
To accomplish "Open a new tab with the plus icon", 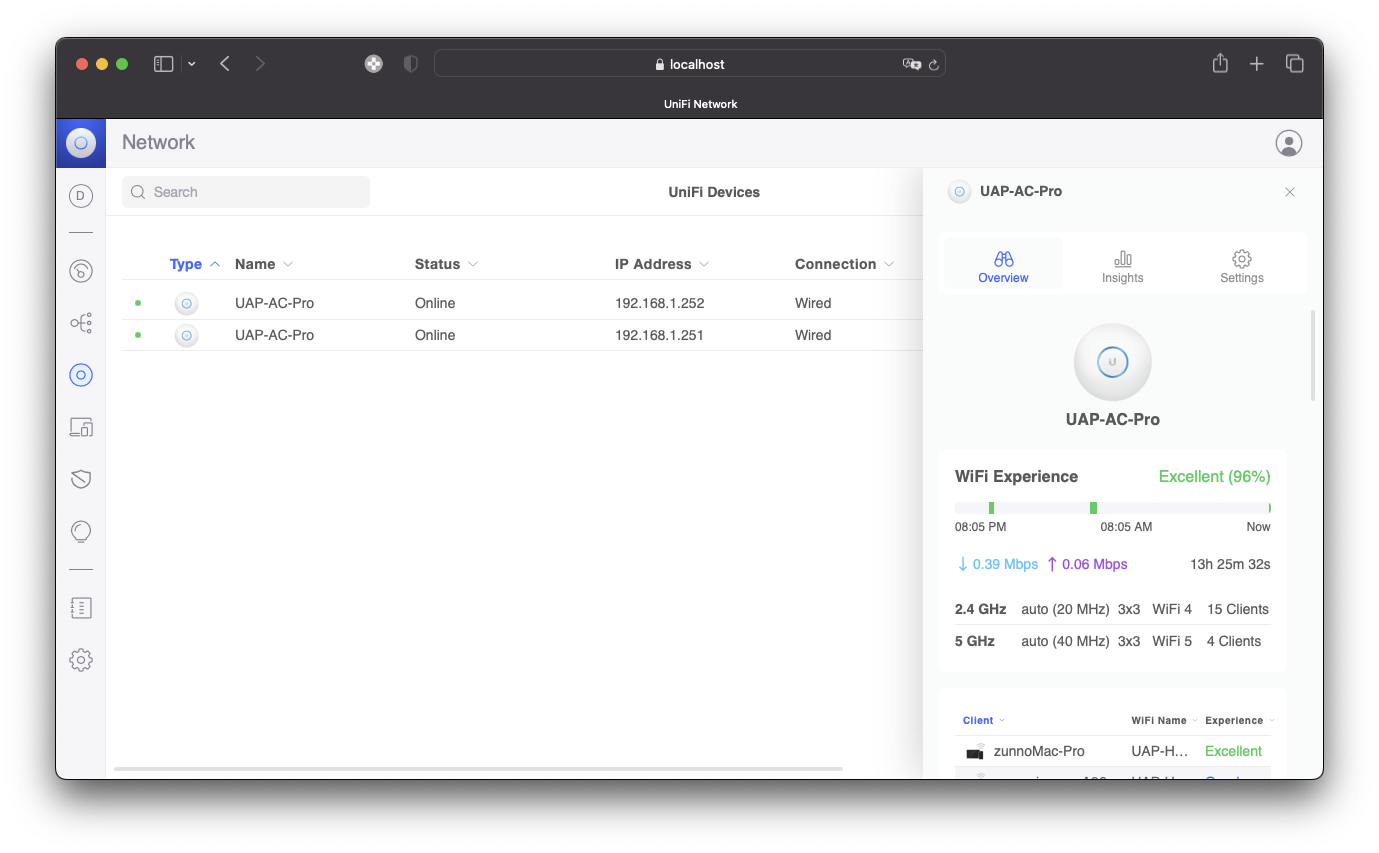I will coord(1257,64).
